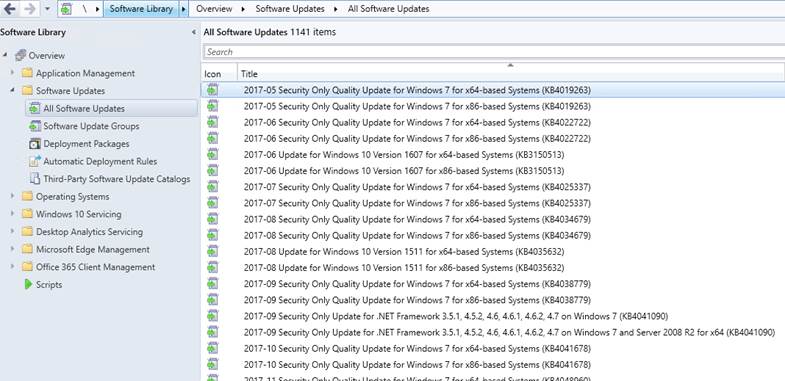The image size is (785, 381).
Task: Expand the Desktop Analytics Servicing folder
Action: click(13, 231)
